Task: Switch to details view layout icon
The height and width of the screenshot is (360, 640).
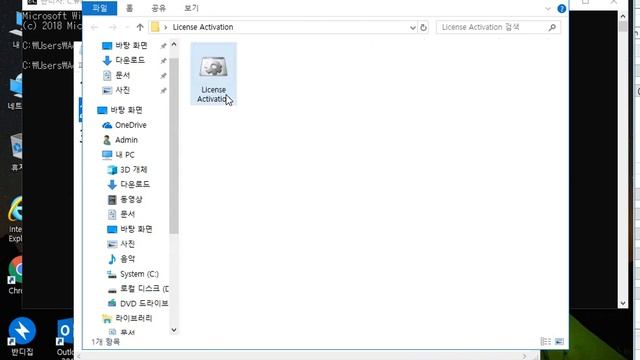Action: tap(546, 341)
